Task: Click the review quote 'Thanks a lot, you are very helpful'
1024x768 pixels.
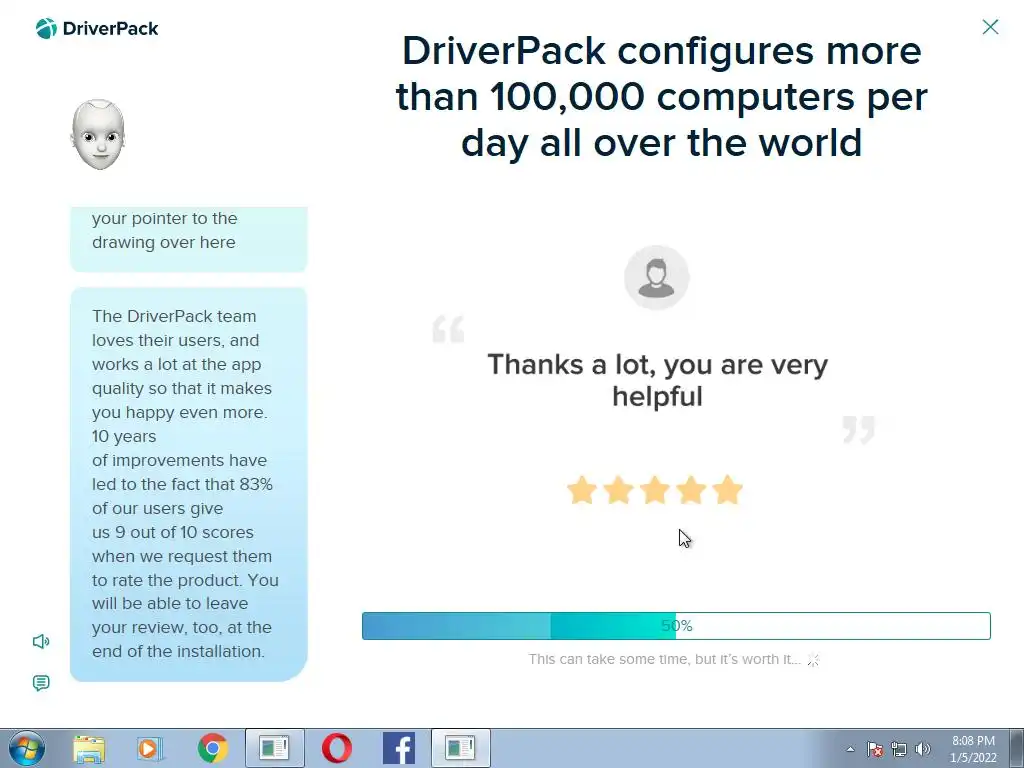Action: (657, 380)
